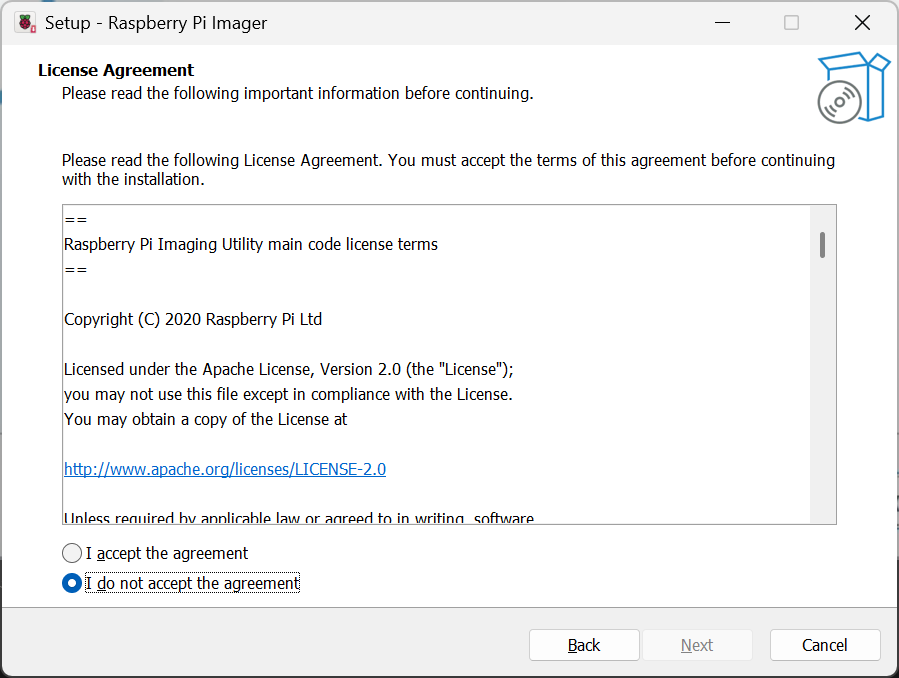Viewport: 899px width, 678px height.
Task: Cancel the Raspberry Pi Imager setup
Action: tap(825, 645)
